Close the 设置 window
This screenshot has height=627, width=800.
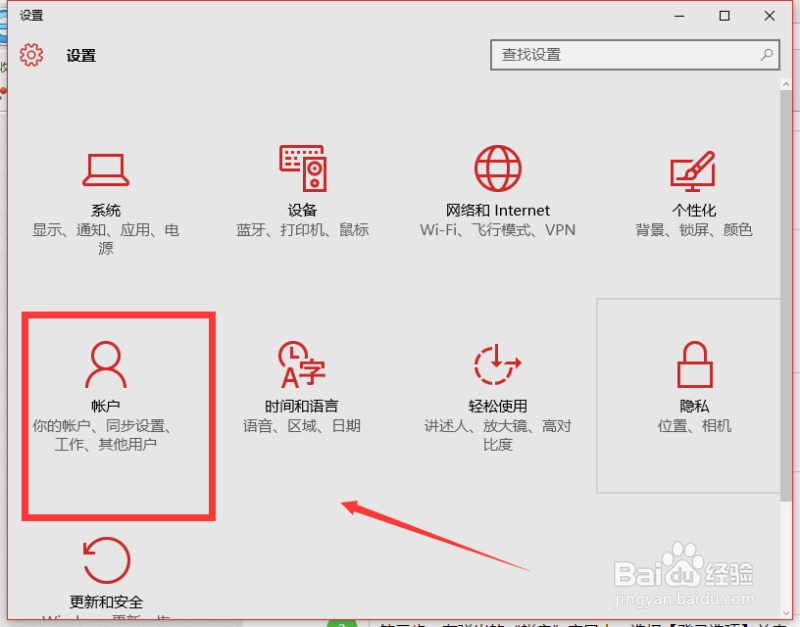click(x=769, y=16)
